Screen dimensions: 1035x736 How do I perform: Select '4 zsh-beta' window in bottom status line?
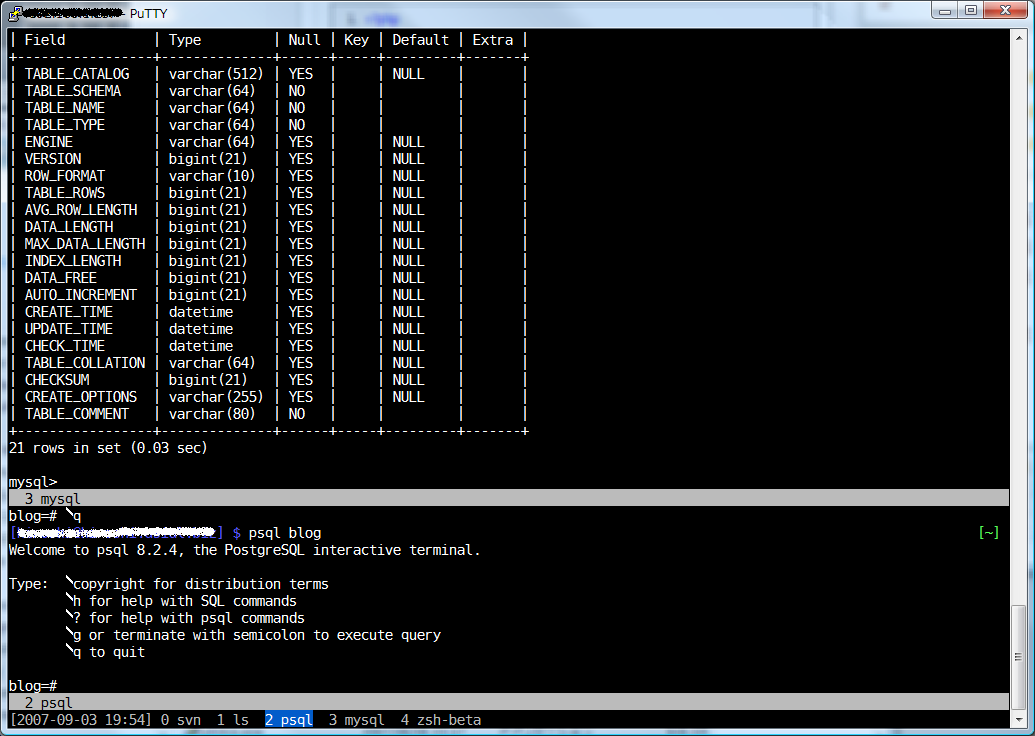pos(441,720)
